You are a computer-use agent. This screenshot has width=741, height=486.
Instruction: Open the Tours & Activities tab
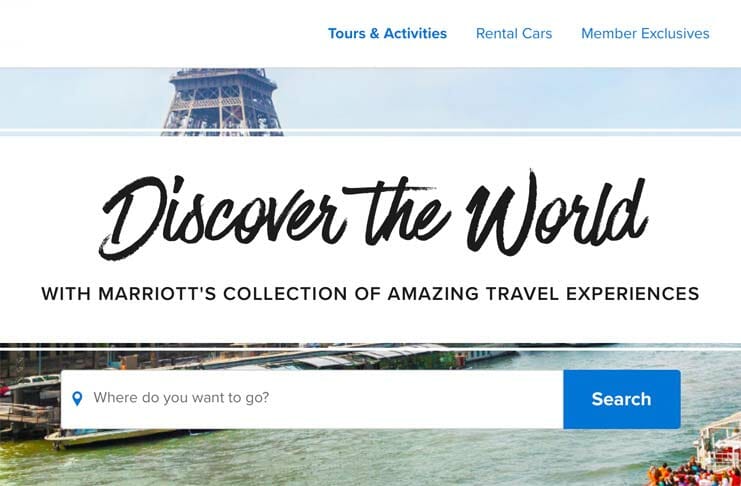click(387, 34)
